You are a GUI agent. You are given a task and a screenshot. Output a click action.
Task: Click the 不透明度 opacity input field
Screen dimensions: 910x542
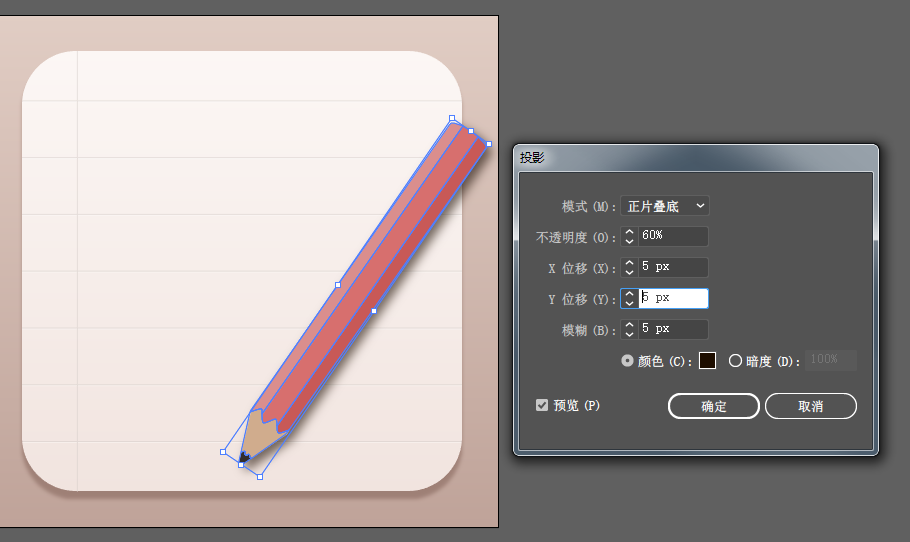tap(673, 236)
